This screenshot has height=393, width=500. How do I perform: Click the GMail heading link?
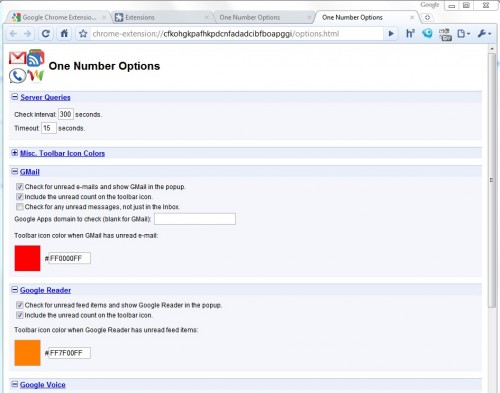point(30,172)
